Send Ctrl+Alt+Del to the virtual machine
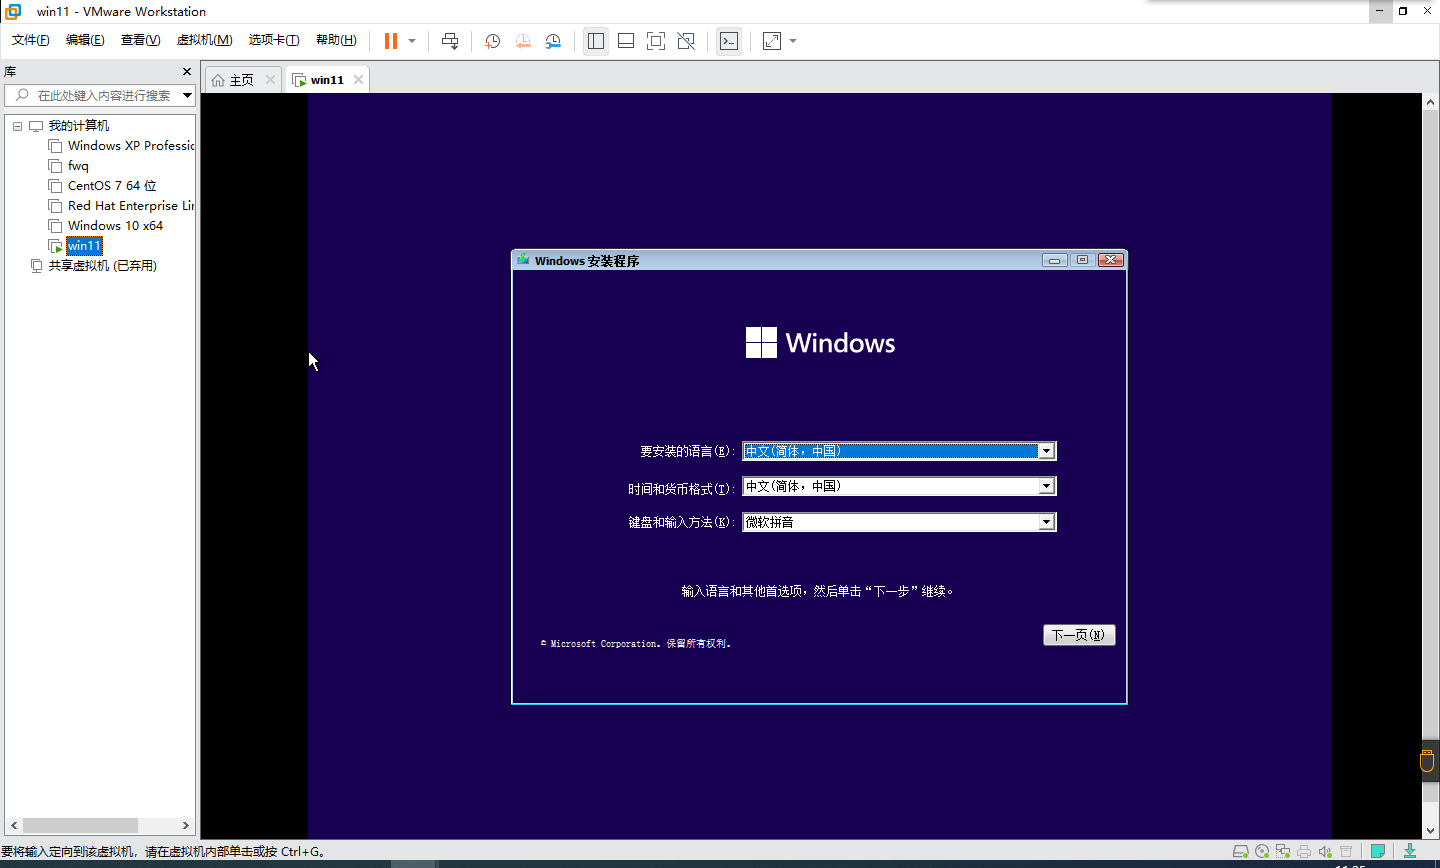 [x=450, y=41]
